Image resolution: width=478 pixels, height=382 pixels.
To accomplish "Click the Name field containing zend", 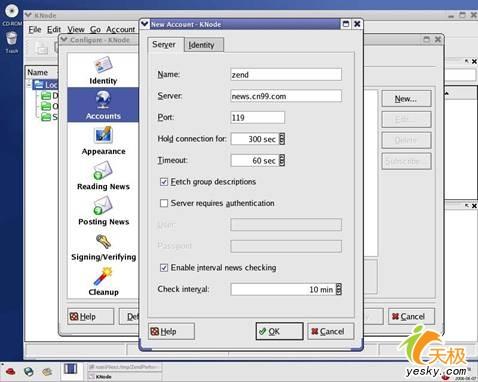I will pos(286,75).
